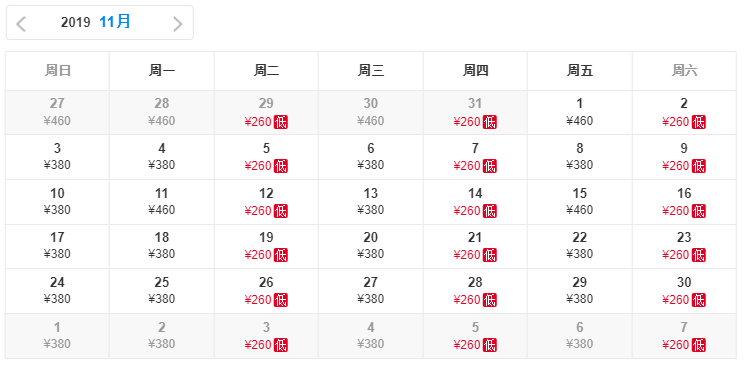Image resolution: width=747 pixels, height=365 pixels.
Task: Click the low-price badge on November 30
Action: (699, 300)
